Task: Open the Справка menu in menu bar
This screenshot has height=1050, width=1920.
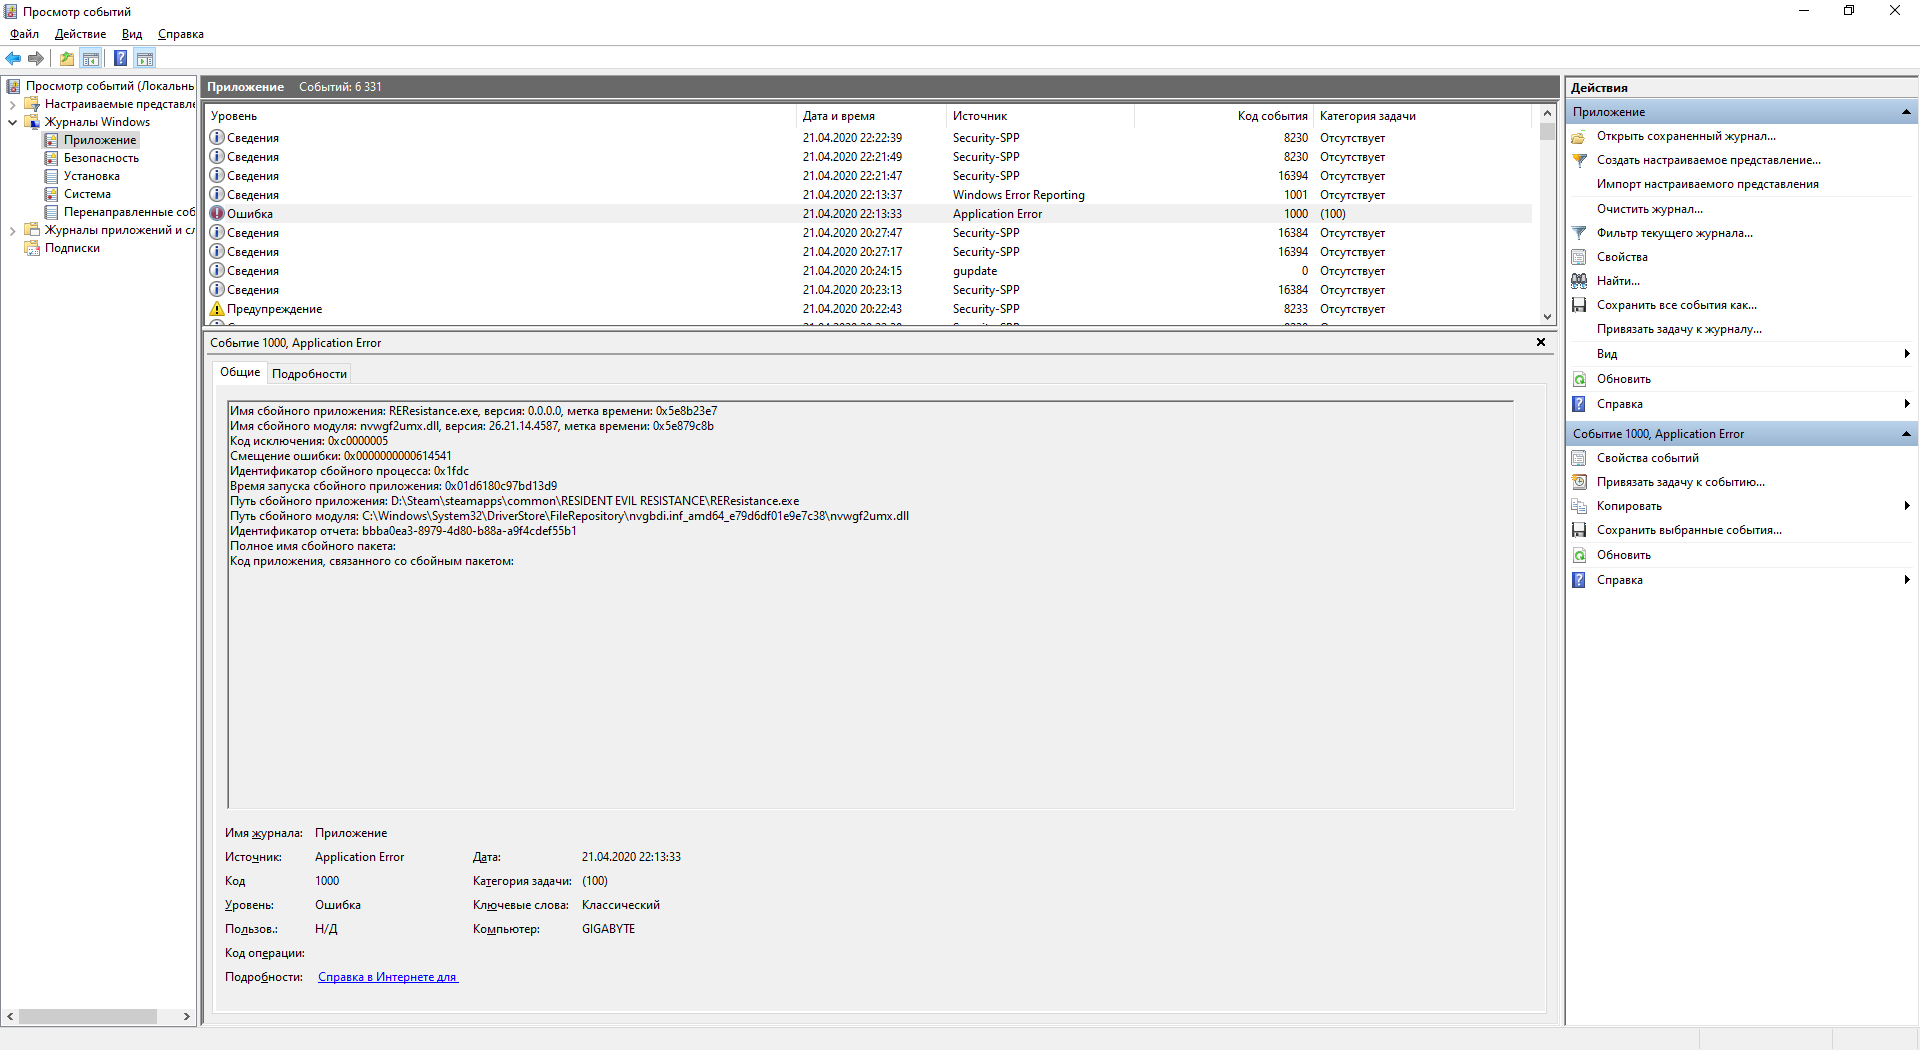Action: [x=181, y=34]
